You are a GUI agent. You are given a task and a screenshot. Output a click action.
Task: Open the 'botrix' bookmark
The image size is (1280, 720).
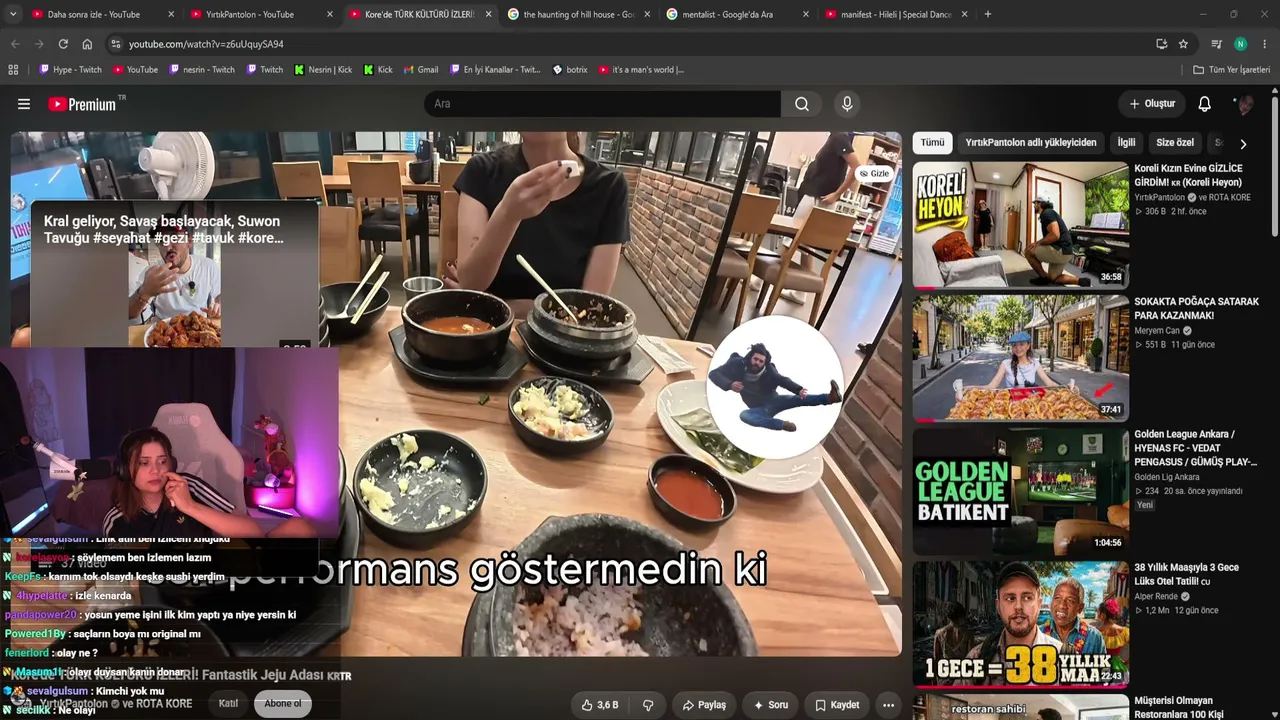click(570, 70)
